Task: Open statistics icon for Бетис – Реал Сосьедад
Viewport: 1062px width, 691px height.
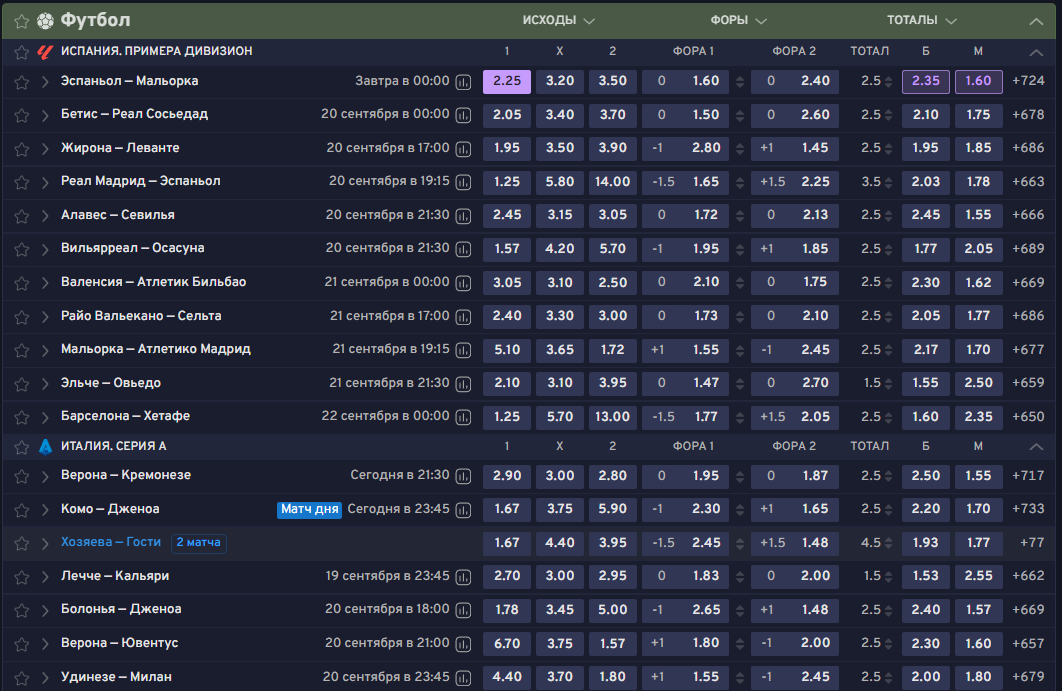Action: click(x=463, y=116)
